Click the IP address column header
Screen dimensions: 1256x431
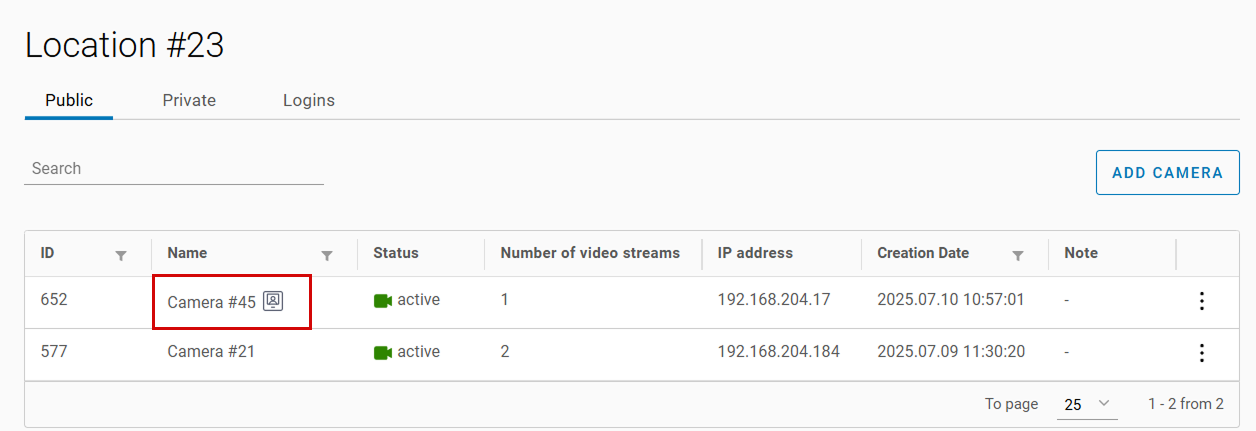point(755,253)
